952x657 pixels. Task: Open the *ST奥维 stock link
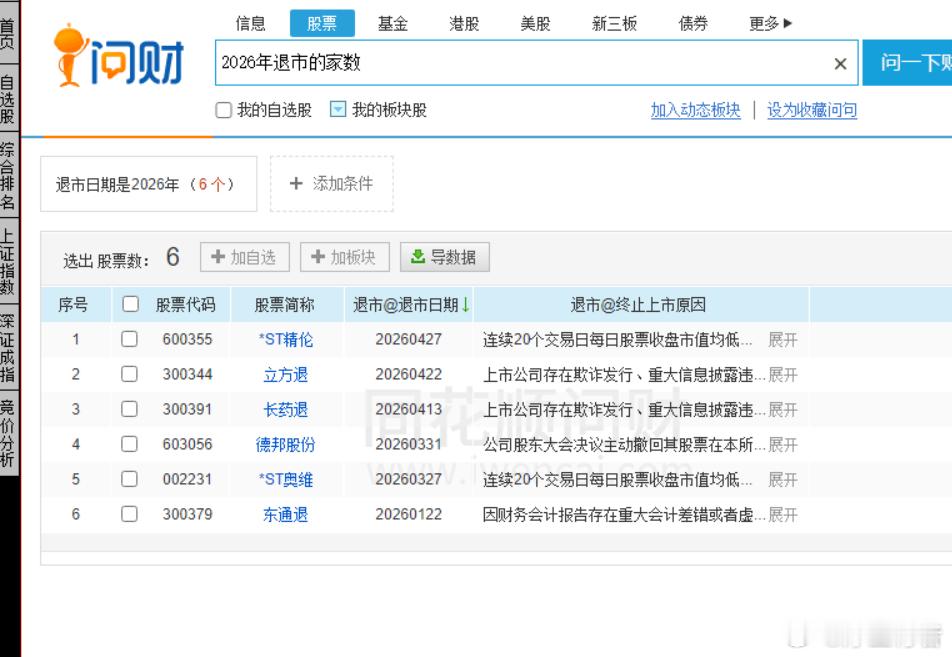tap(286, 480)
